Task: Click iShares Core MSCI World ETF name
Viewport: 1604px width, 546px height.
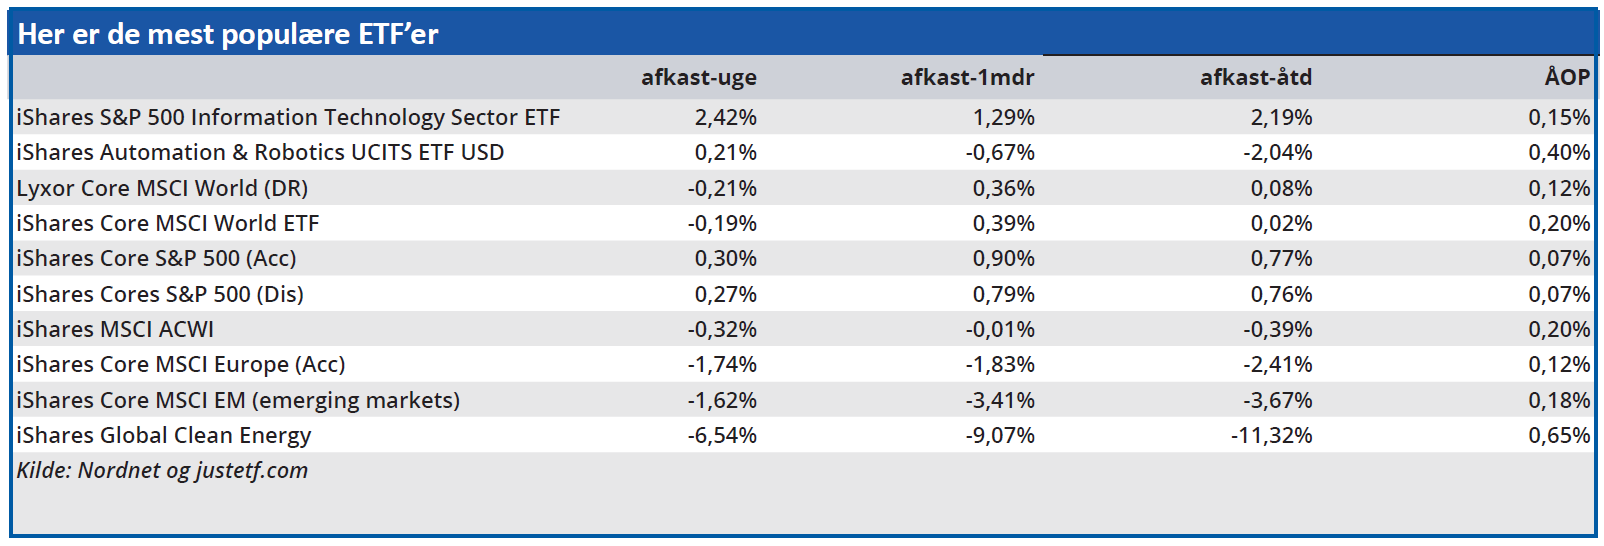Action: click(x=168, y=223)
